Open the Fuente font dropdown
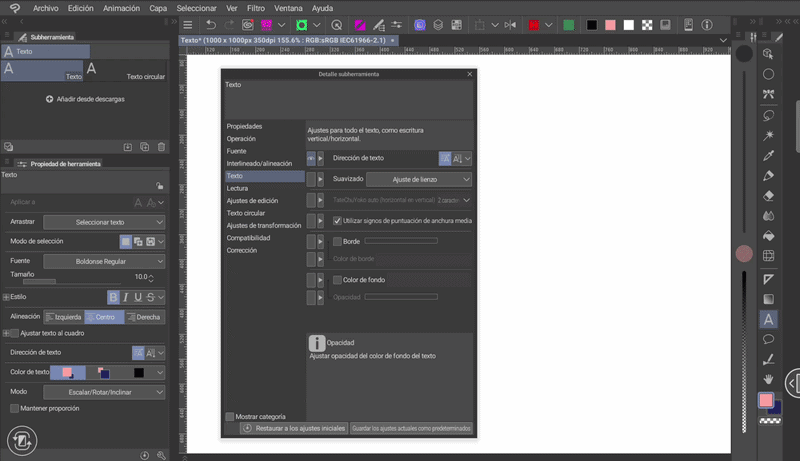This screenshot has height=461, width=800. click(104, 261)
